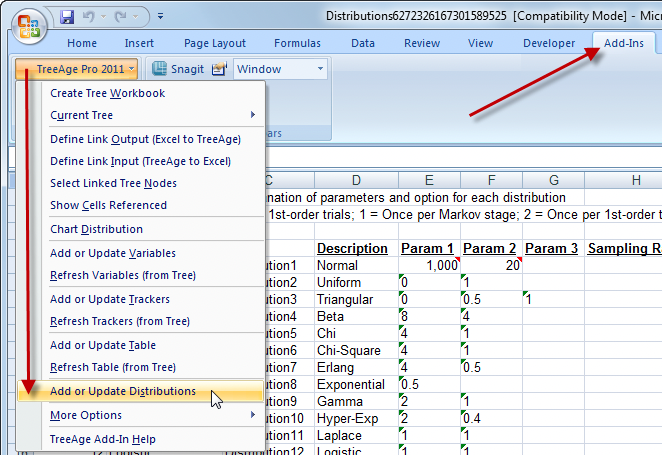Screen dimensions: 663x455
Task: Select Define Link Output (Excel to TreeAge)
Action: point(140,139)
